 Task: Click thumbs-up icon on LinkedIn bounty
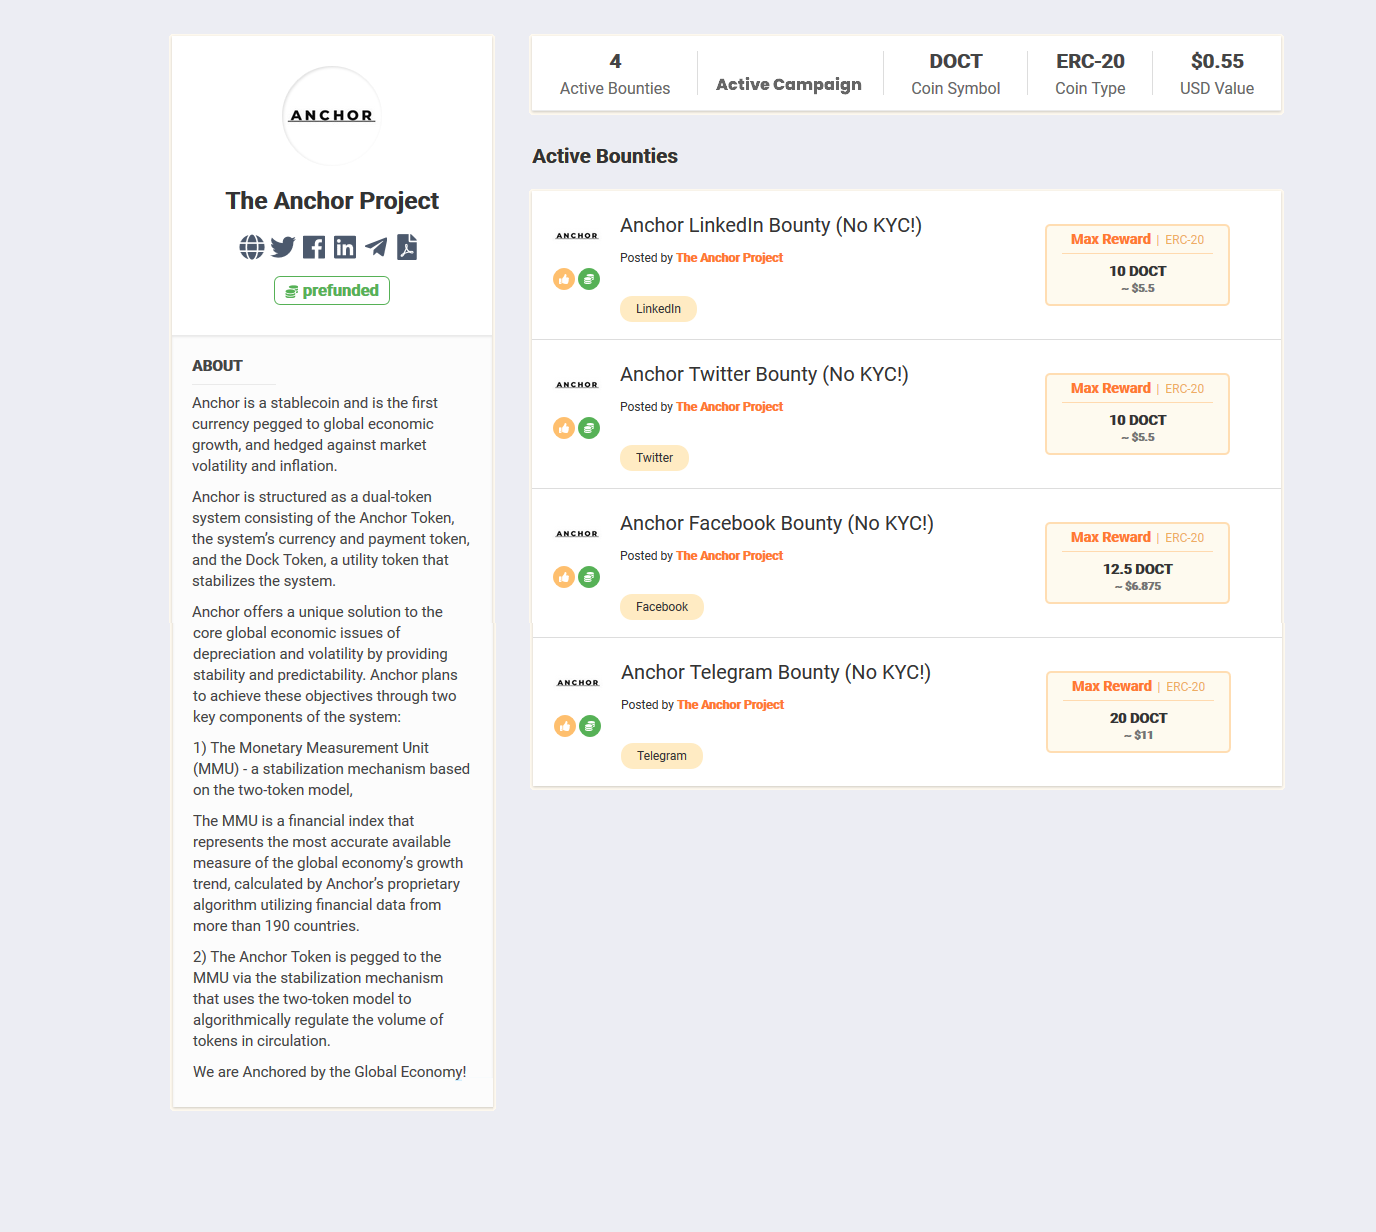564,279
